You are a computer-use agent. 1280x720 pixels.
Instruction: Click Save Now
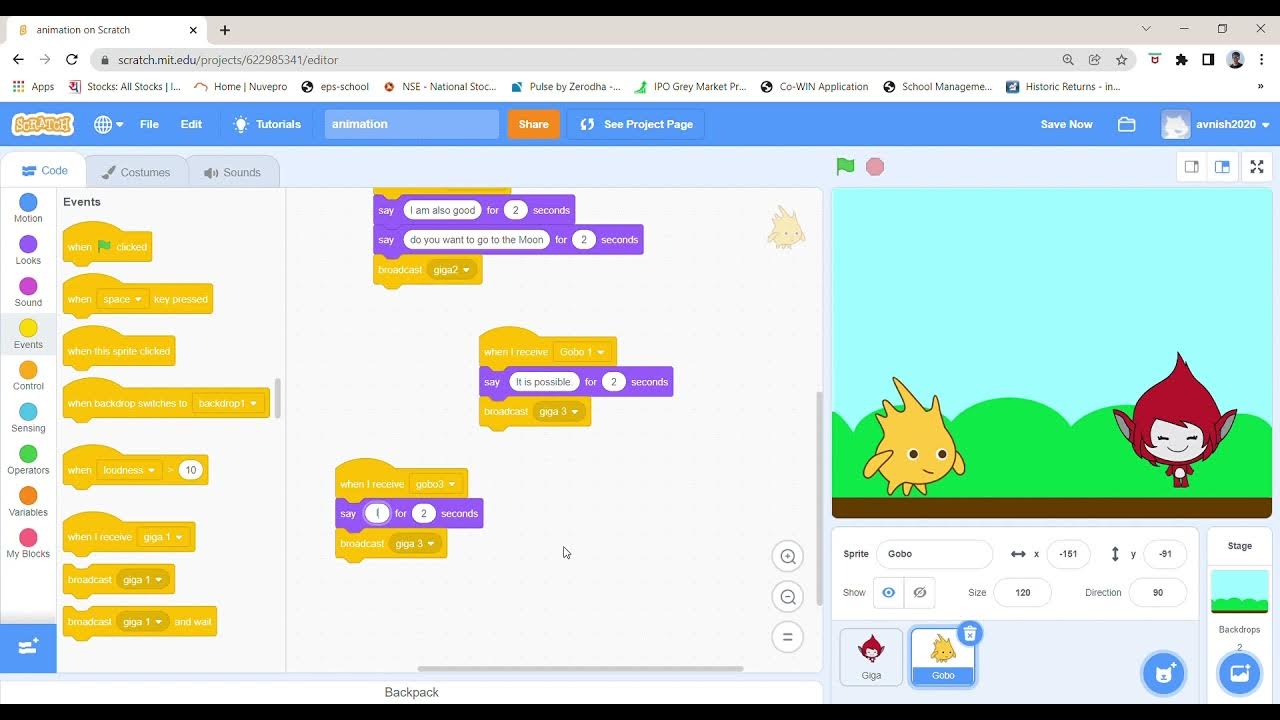1066,124
